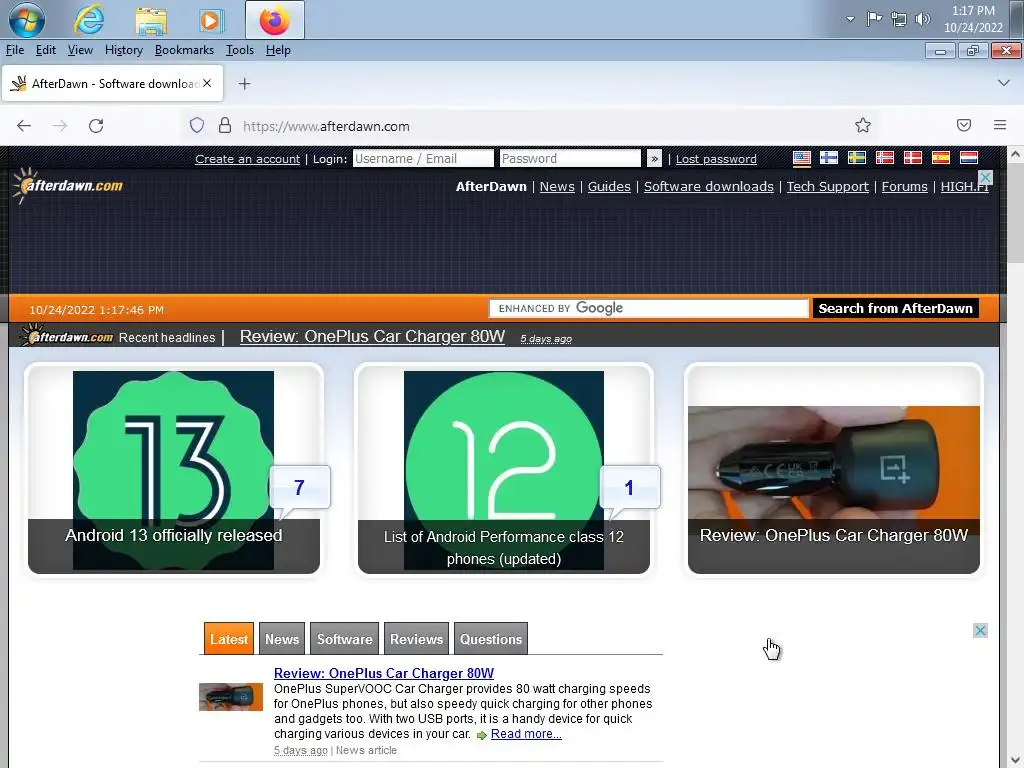List all tabs dropdown arrow
Screen dimensions: 1024x768
pos(1004,83)
